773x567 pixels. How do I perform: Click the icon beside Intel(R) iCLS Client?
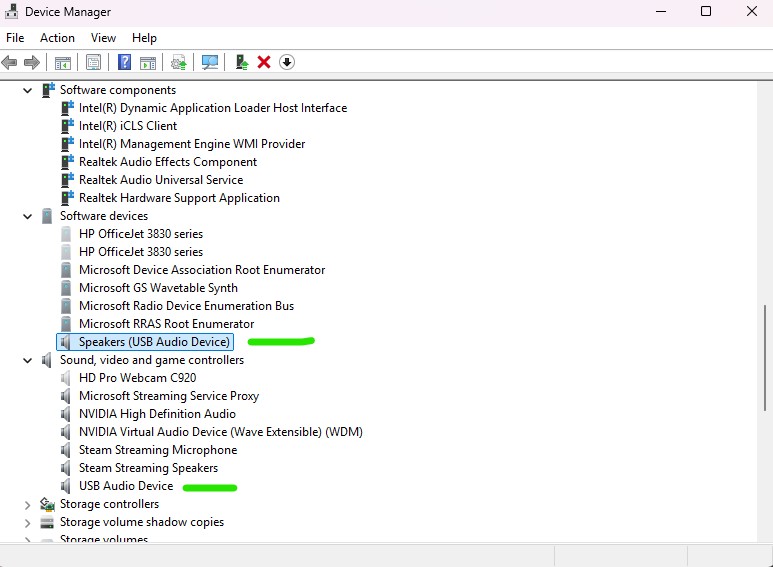pyautogui.click(x=67, y=126)
